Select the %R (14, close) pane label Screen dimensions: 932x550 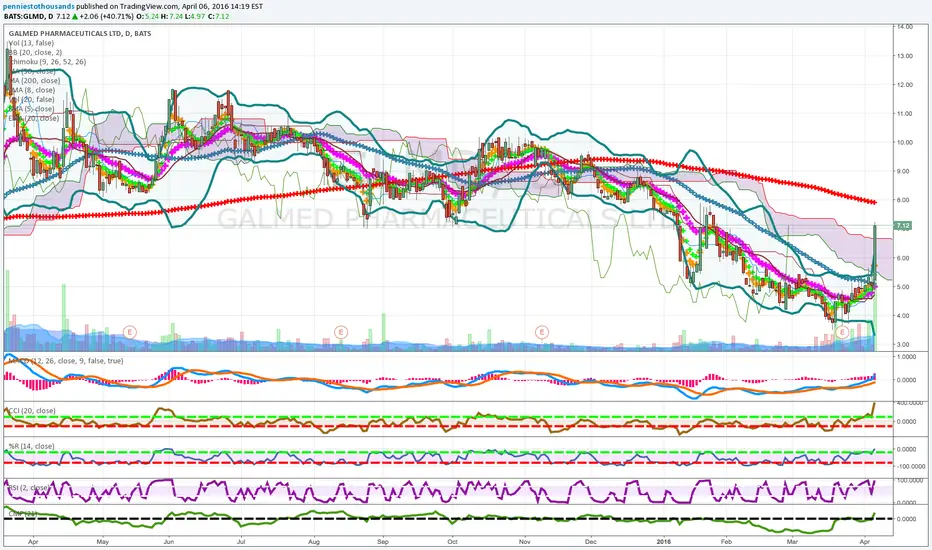coord(31,447)
